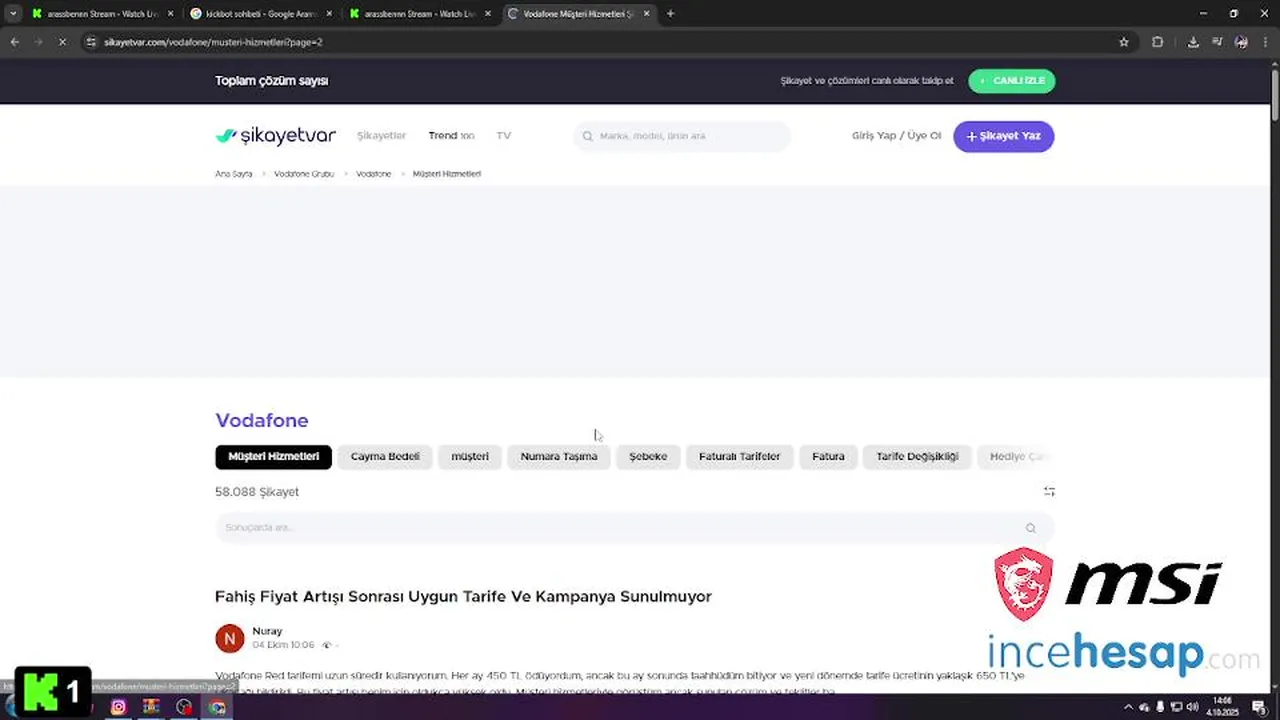1280x720 pixels.
Task: Select the Numara Taşıma category chip
Action: coord(559,456)
